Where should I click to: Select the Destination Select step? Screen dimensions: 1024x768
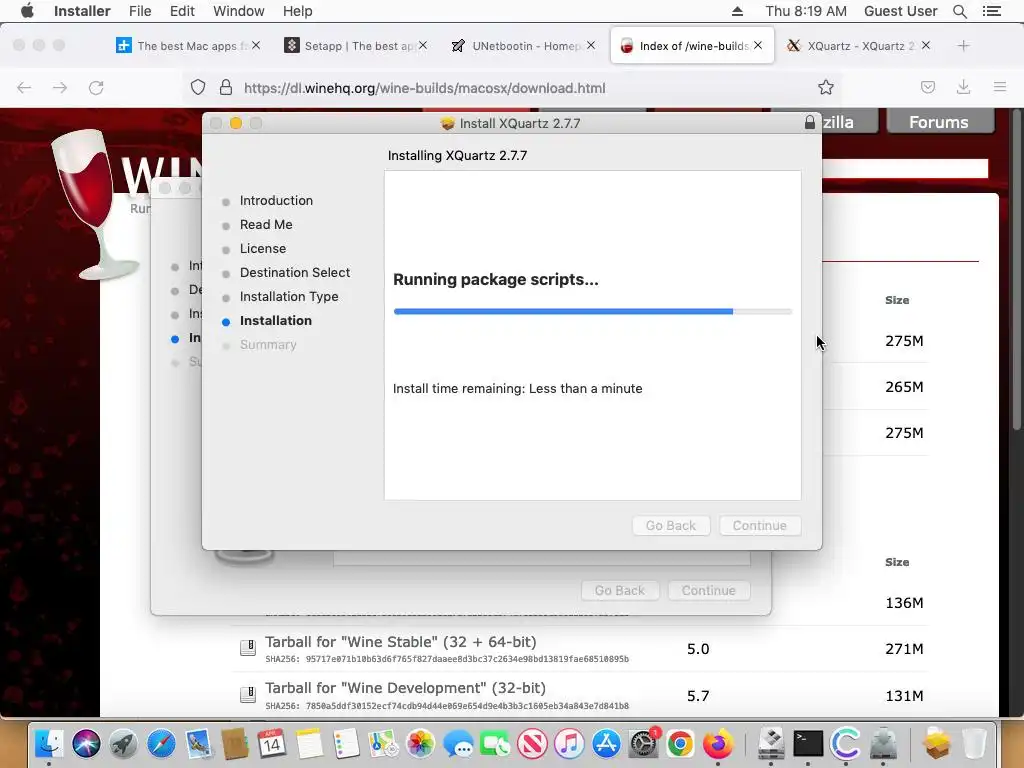295,272
